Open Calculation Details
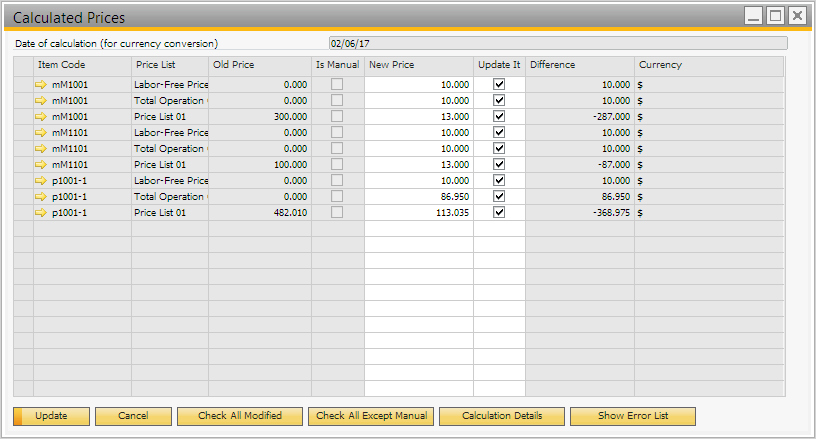Viewport: 816px width, 439px height. coord(502,416)
